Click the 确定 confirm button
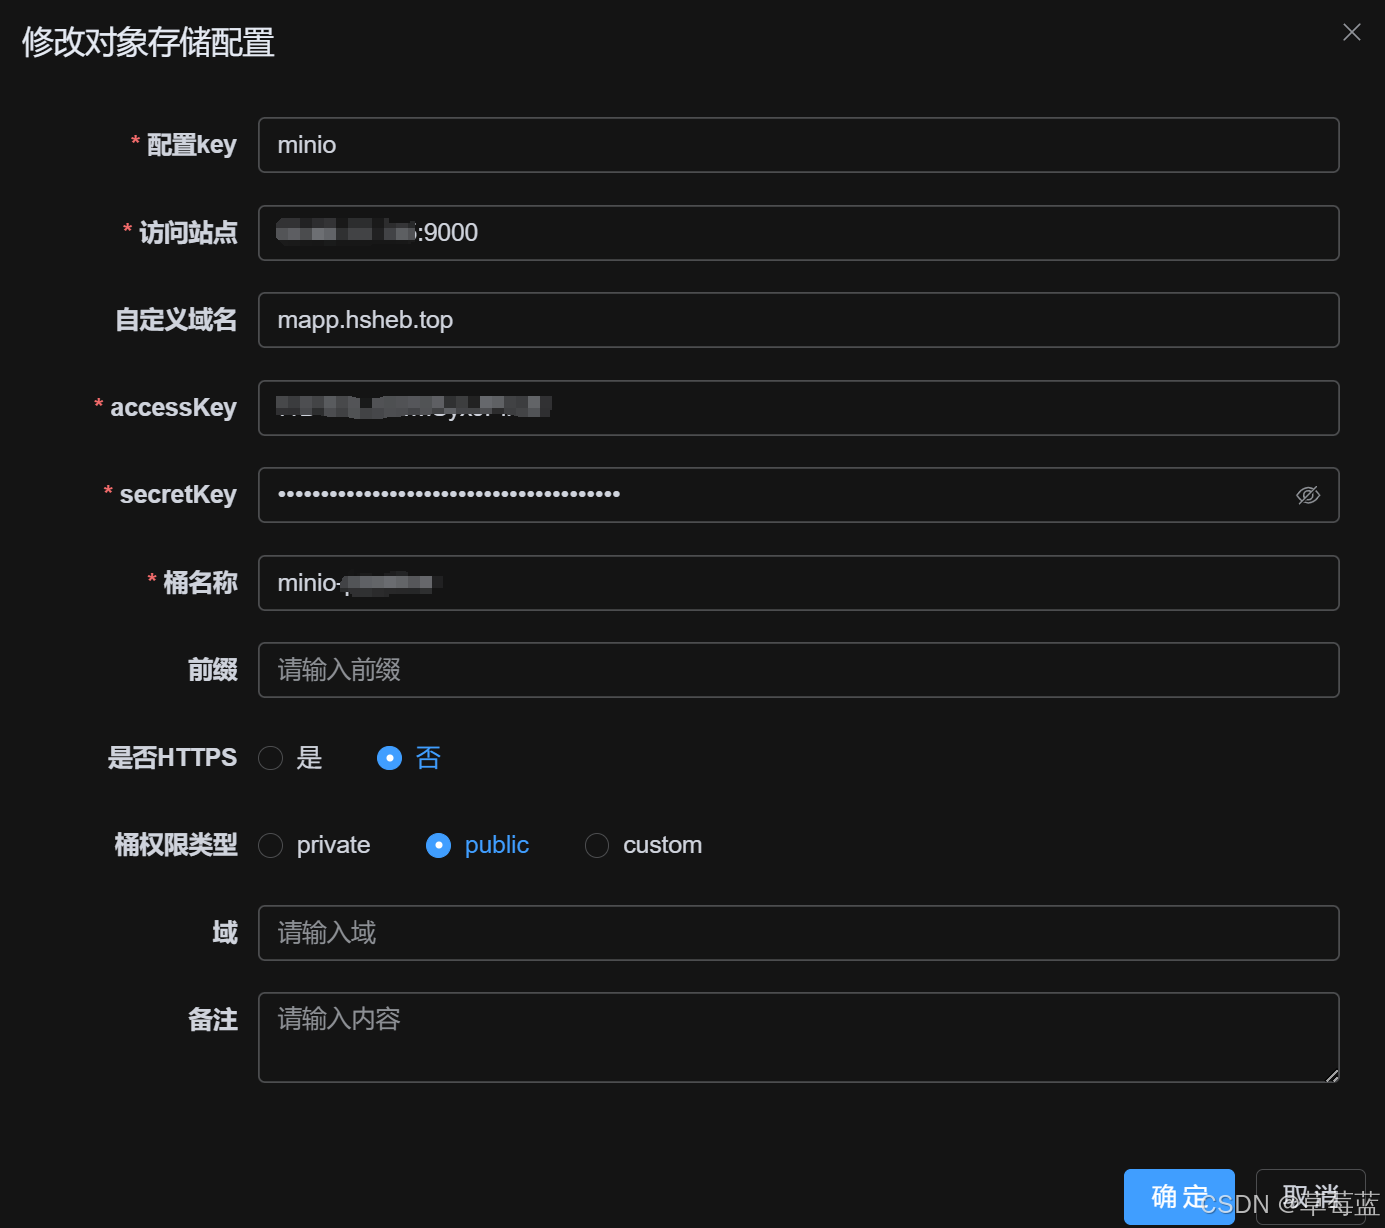The height and width of the screenshot is (1228, 1385). pyautogui.click(x=1179, y=1196)
